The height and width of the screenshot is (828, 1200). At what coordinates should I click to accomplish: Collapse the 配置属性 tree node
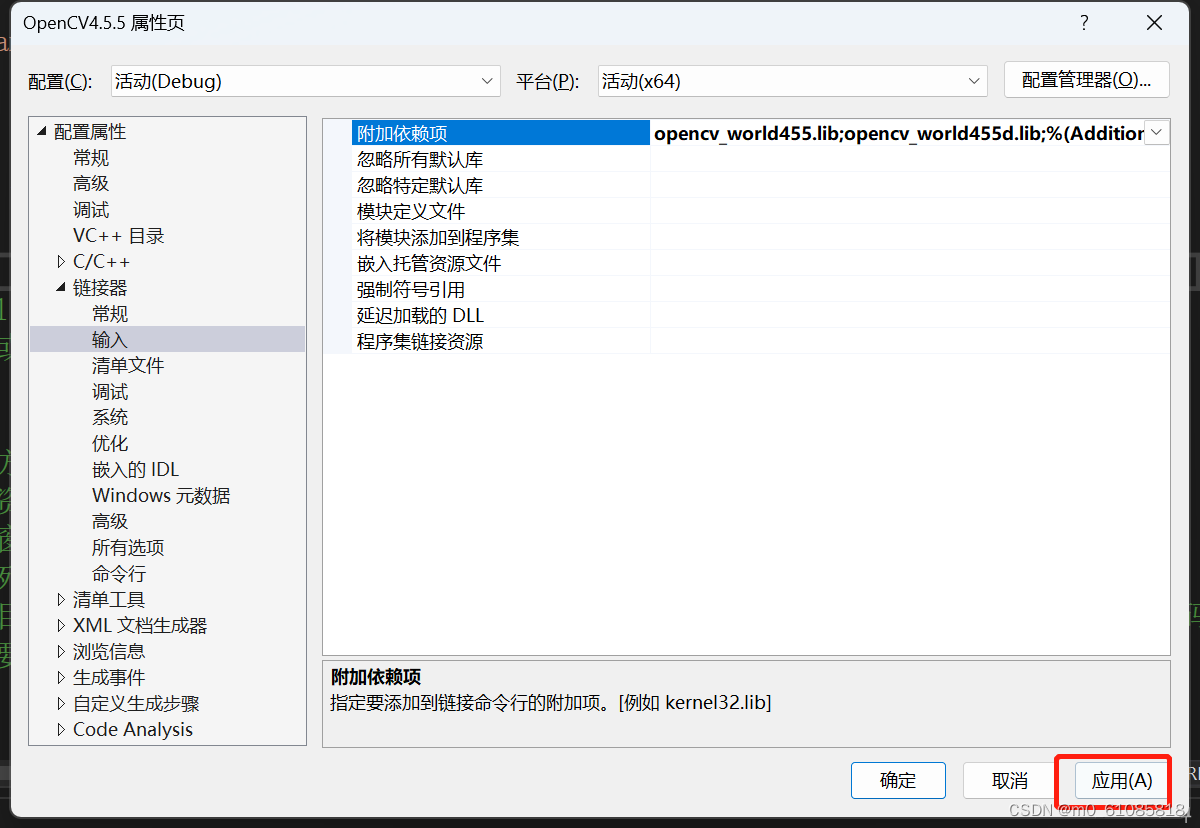tap(42, 132)
